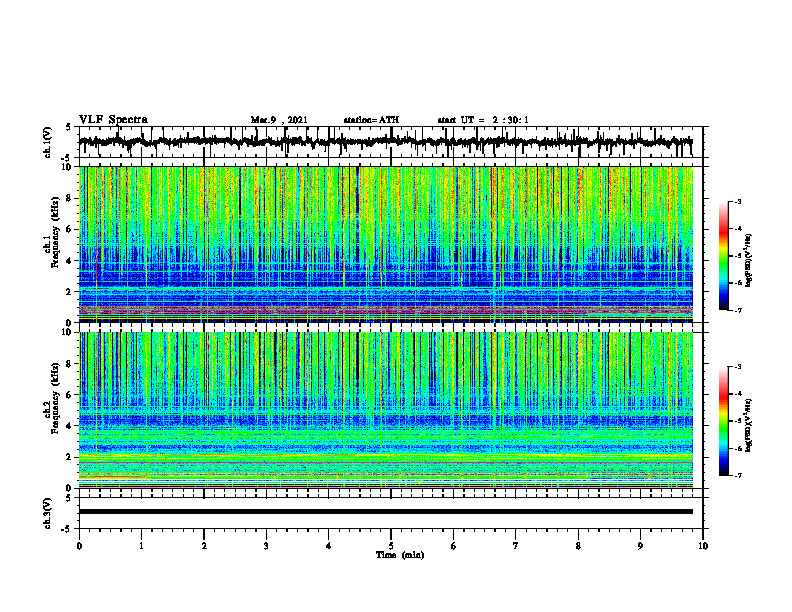Viewport: 792px width, 612px height.
Task: Click the "-3" label on ch.1 color scale
Action: (x=737, y=201)
